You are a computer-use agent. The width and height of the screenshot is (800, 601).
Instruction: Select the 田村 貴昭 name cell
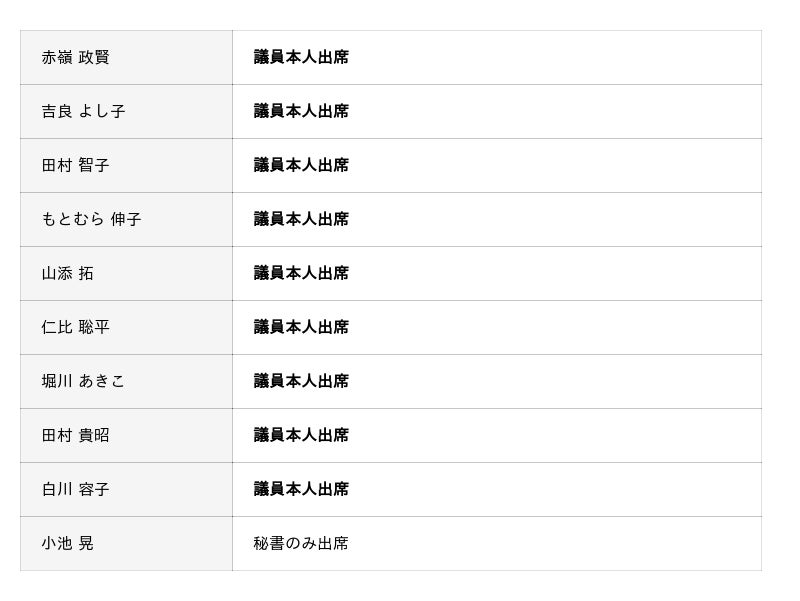76,436
